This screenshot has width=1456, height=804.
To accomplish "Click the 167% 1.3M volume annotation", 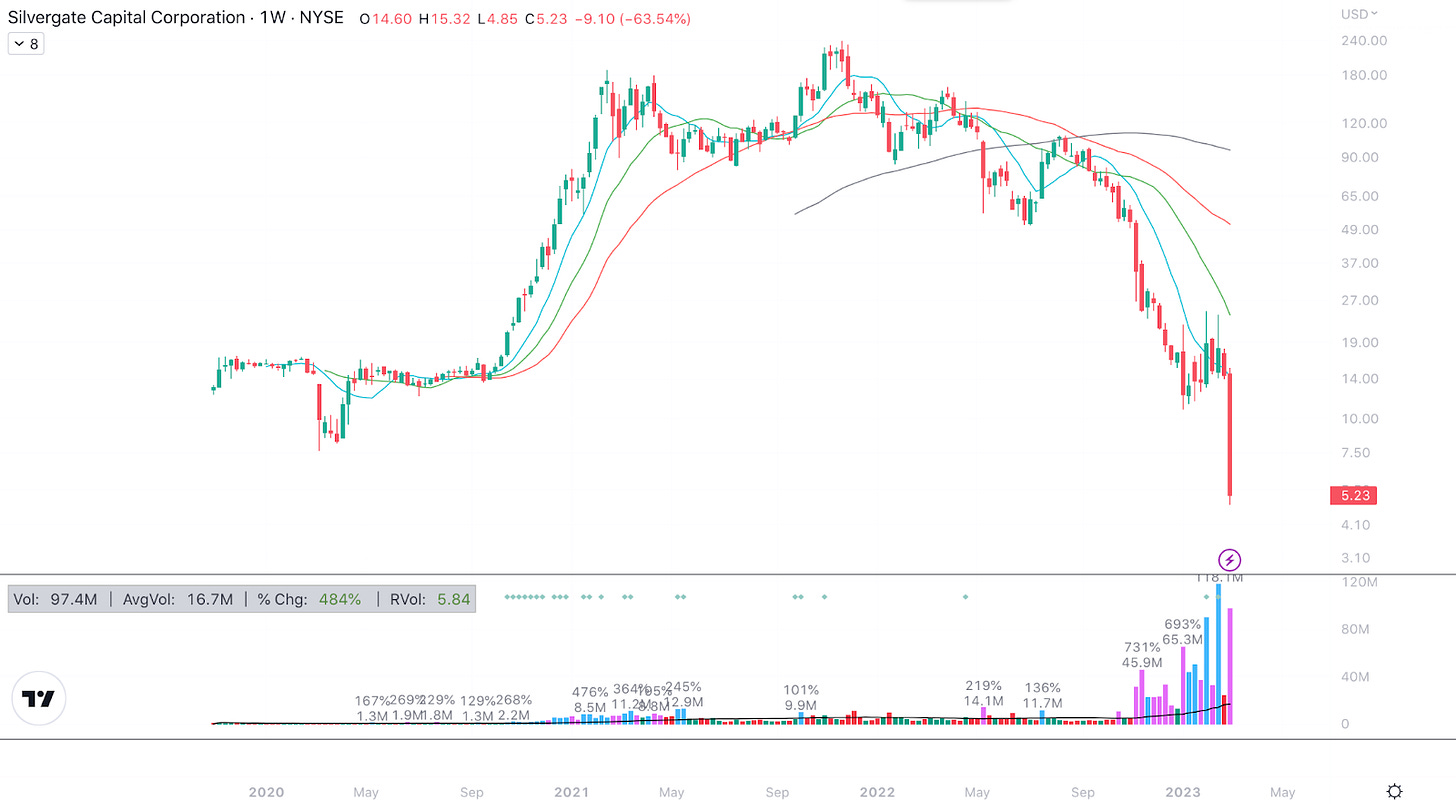I will click(372, 708).
